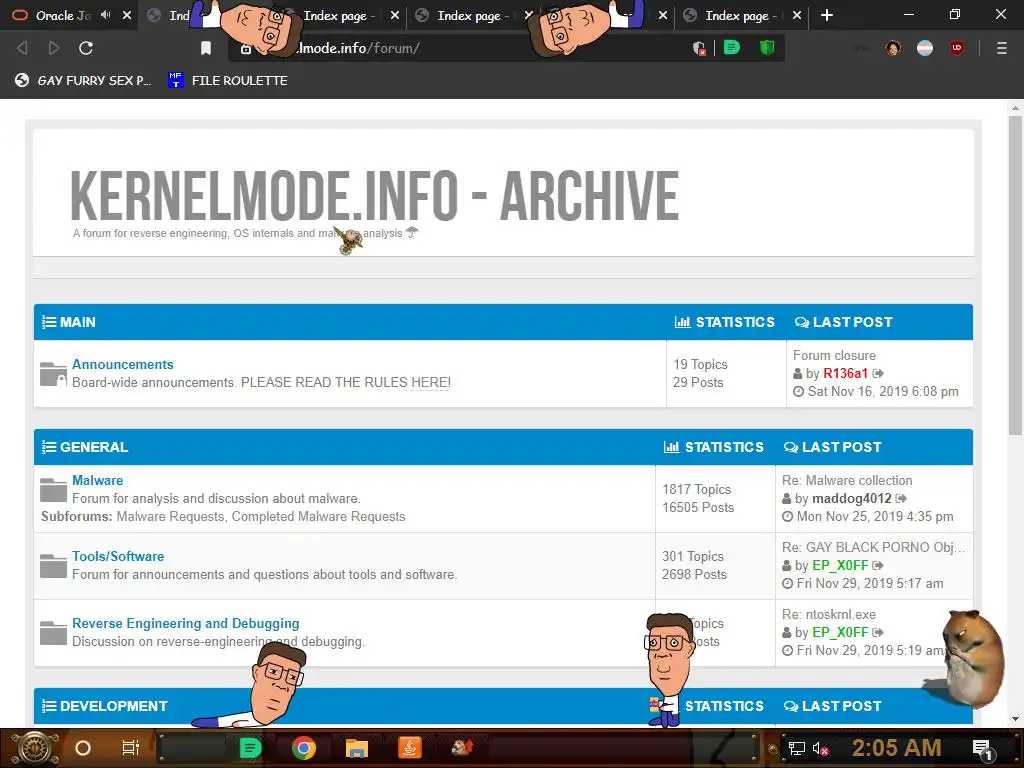1024x768 pixels.
Task: Open Cortana circle on taskbar
Action: point(83,748)
